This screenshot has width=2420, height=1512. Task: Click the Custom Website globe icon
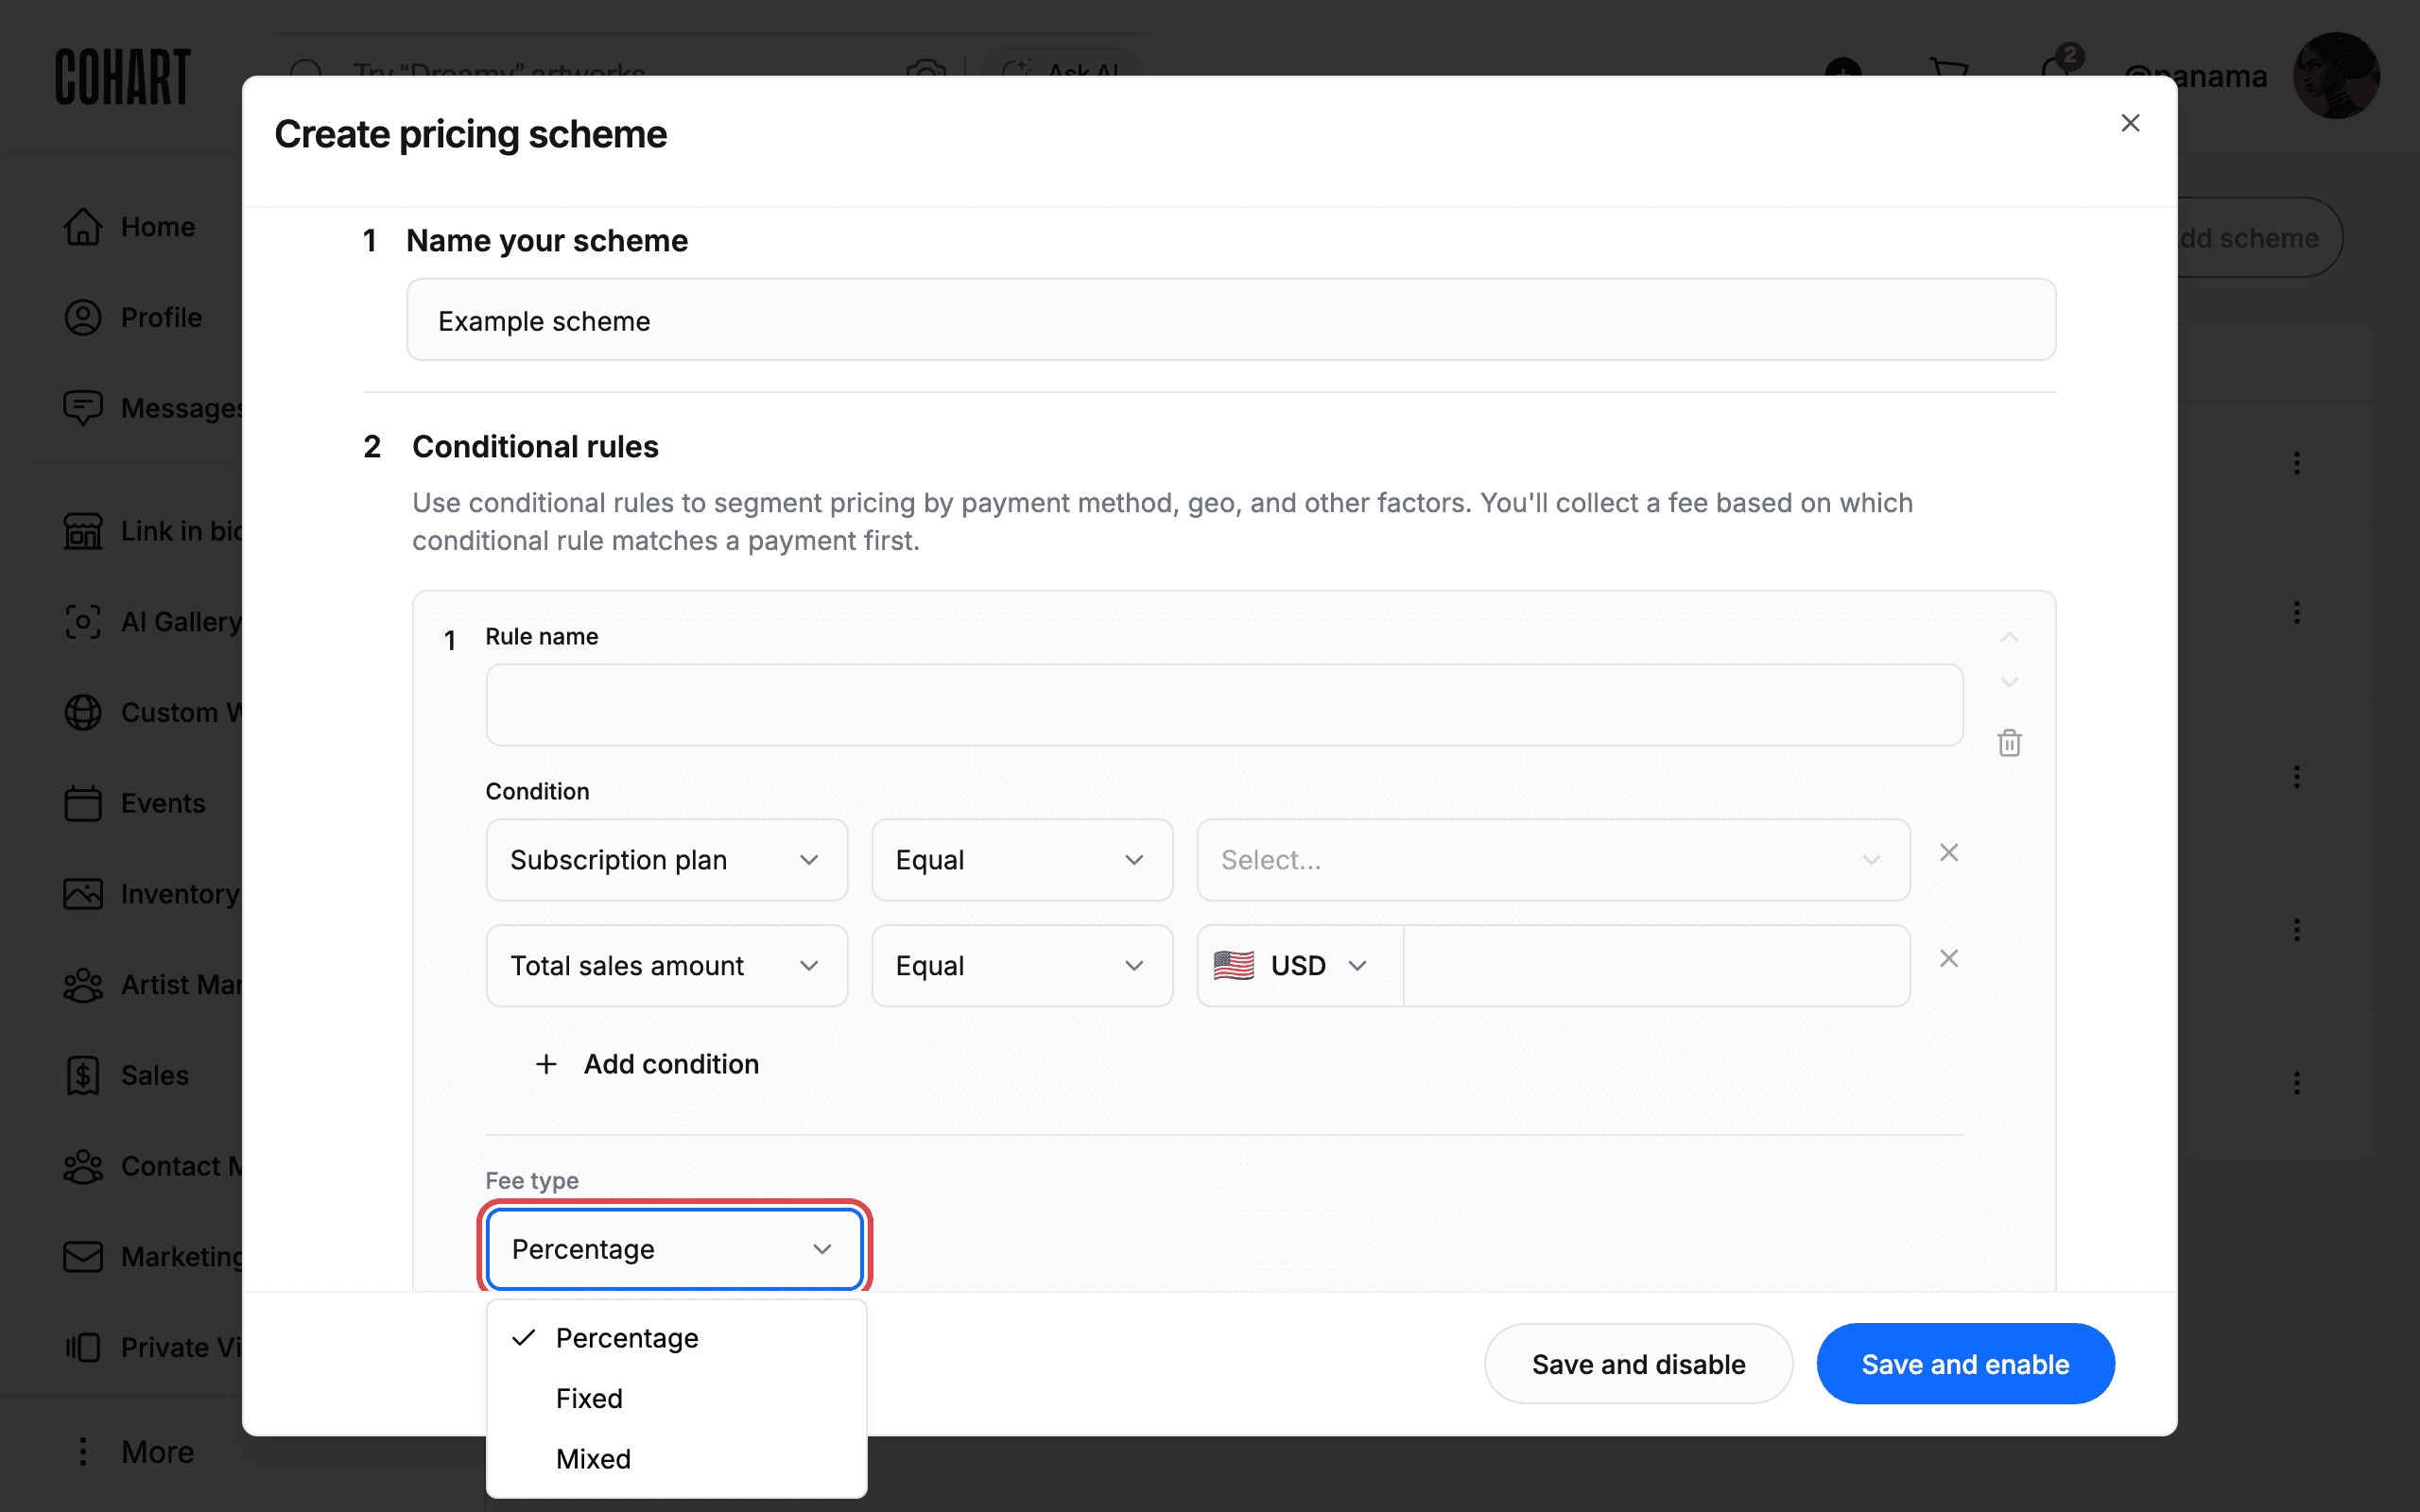tap(83, 713)
